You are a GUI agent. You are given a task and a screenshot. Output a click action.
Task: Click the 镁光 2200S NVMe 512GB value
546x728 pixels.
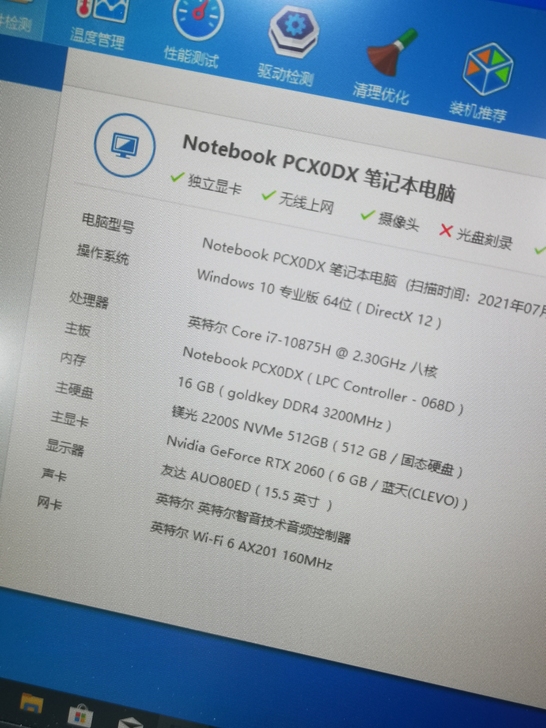(317, 442)
